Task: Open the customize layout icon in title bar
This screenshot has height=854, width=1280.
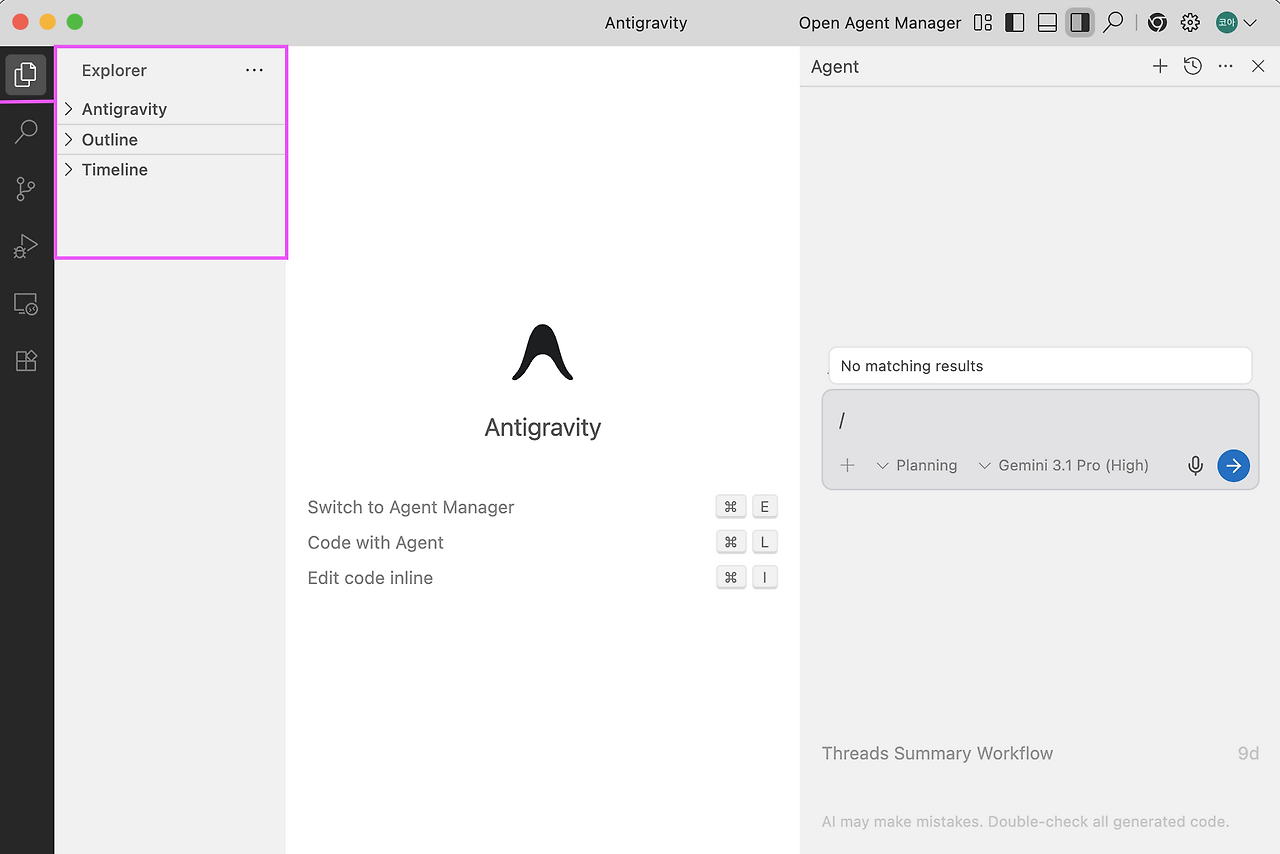Action: [983, 23]
